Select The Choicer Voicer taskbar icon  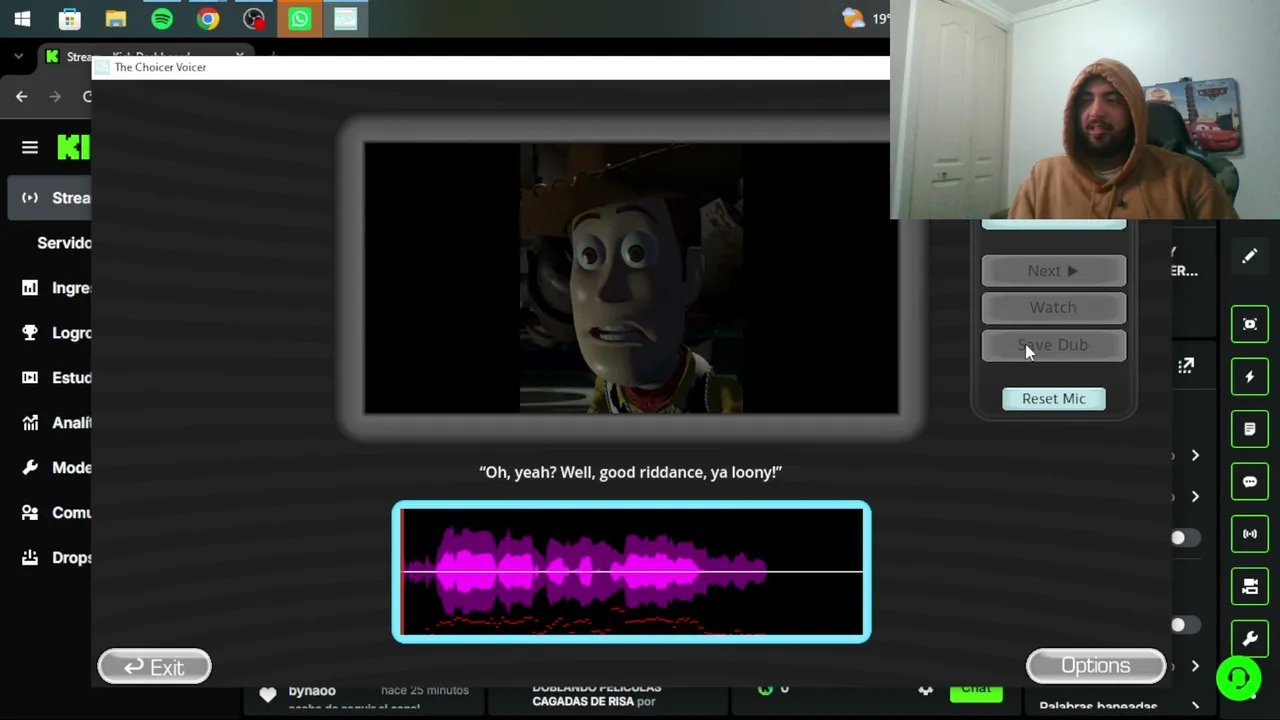pos(345,18)
